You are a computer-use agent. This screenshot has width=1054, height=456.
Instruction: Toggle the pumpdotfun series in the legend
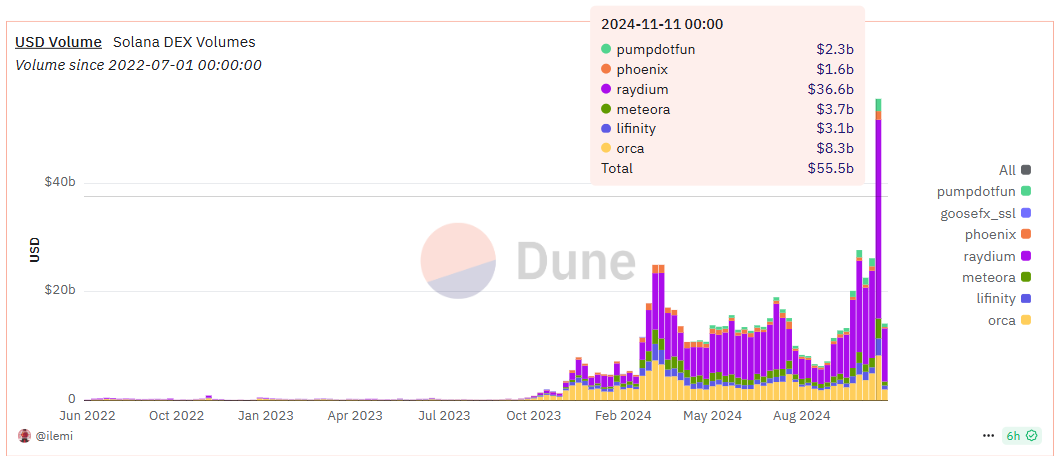tap(984, 192)
